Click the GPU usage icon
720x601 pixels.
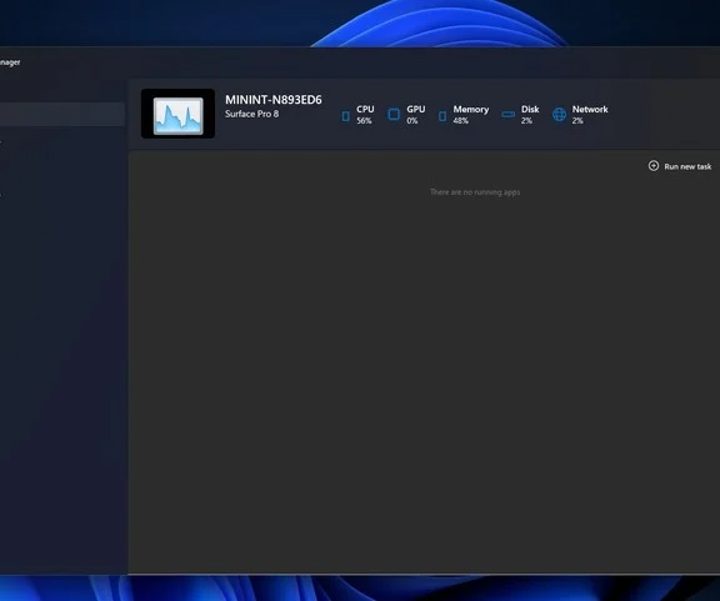tap(394, 114)
